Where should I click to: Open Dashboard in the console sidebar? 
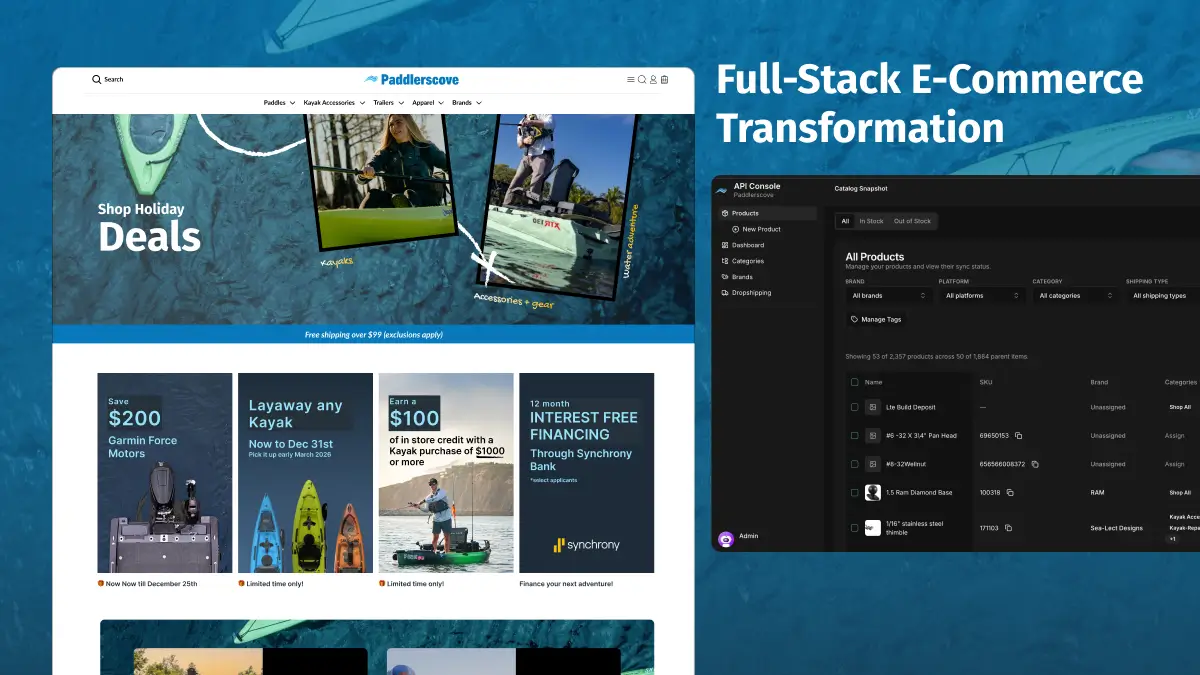(747, 245)
